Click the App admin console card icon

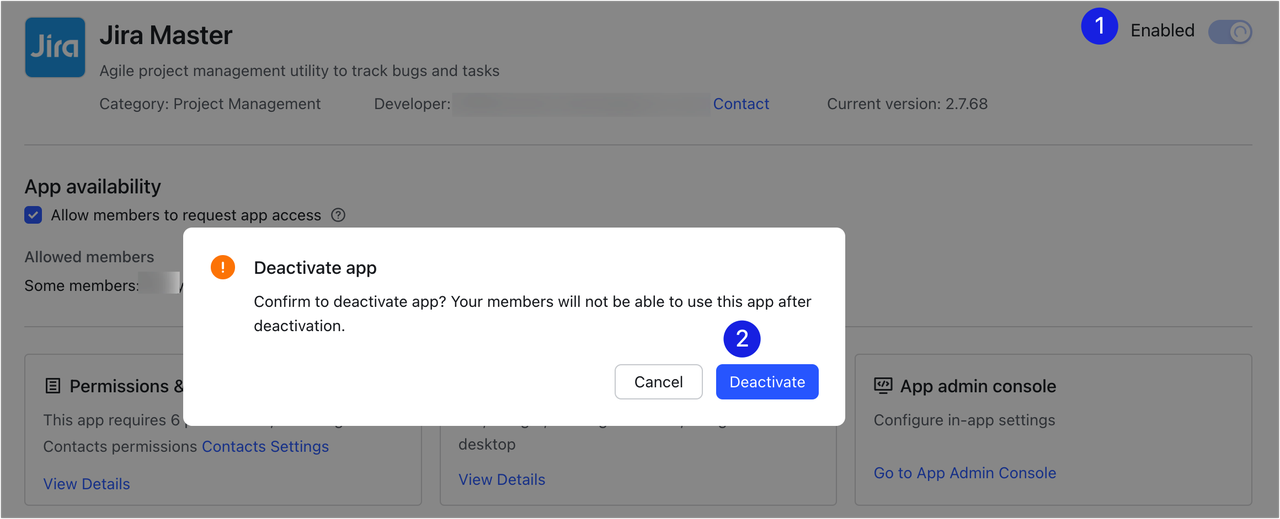click(x=883, y=386)
